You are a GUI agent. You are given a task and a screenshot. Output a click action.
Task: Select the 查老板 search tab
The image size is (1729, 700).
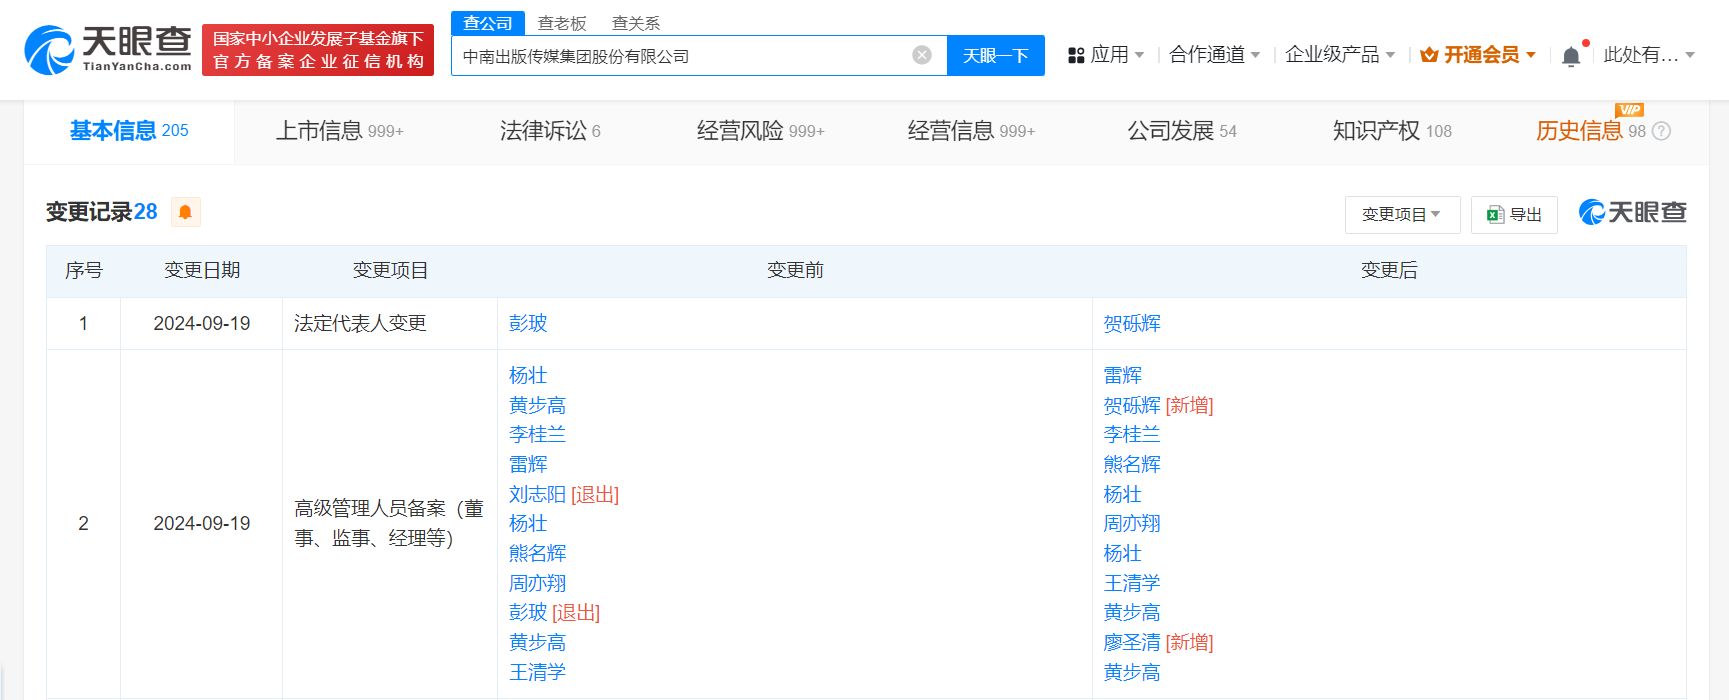(562, 23)
